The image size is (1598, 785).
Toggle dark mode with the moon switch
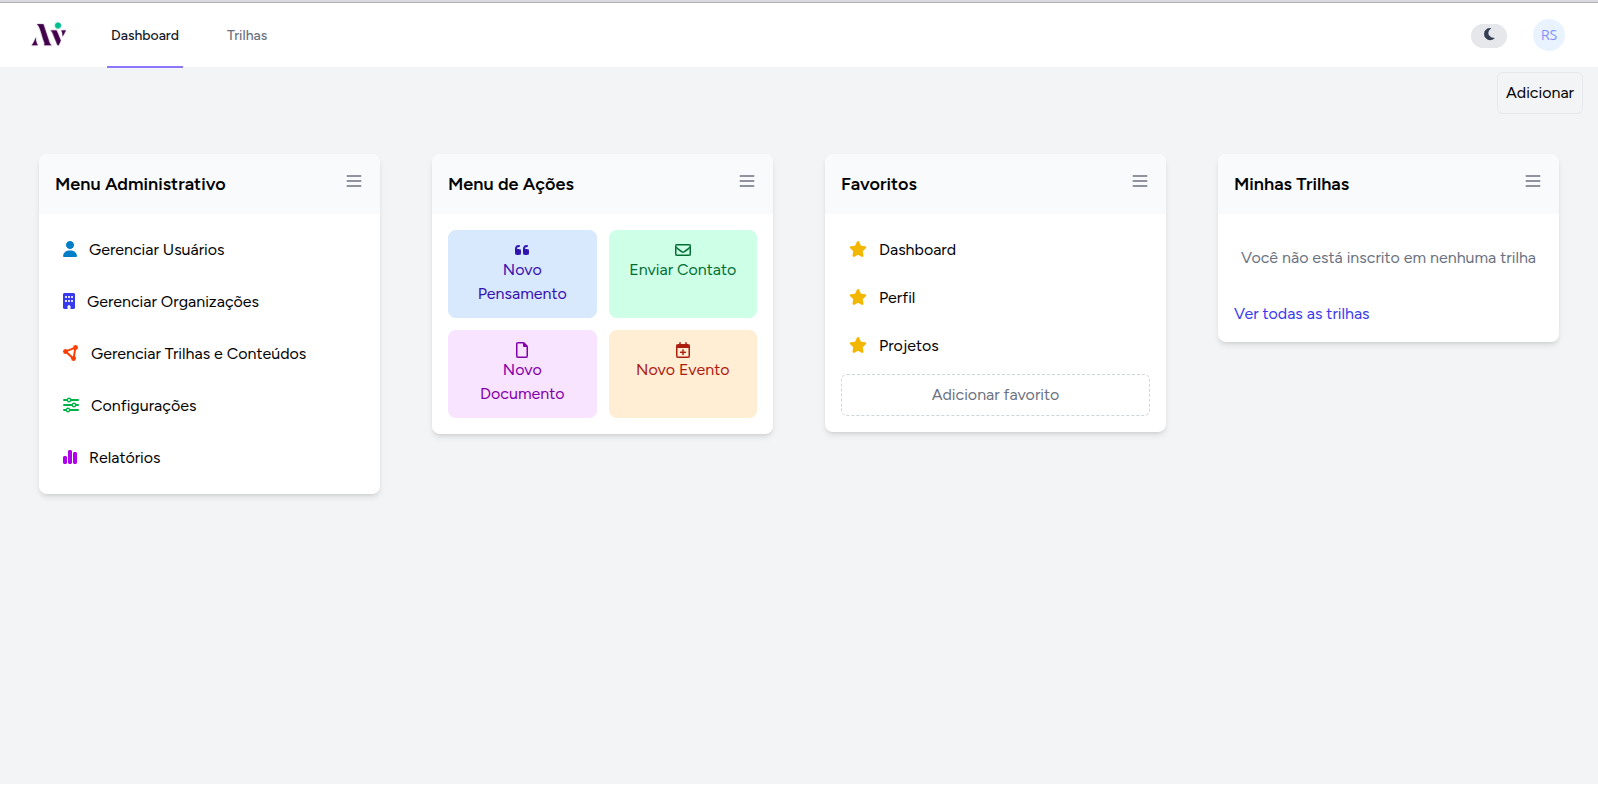(x=1489, y=35)
